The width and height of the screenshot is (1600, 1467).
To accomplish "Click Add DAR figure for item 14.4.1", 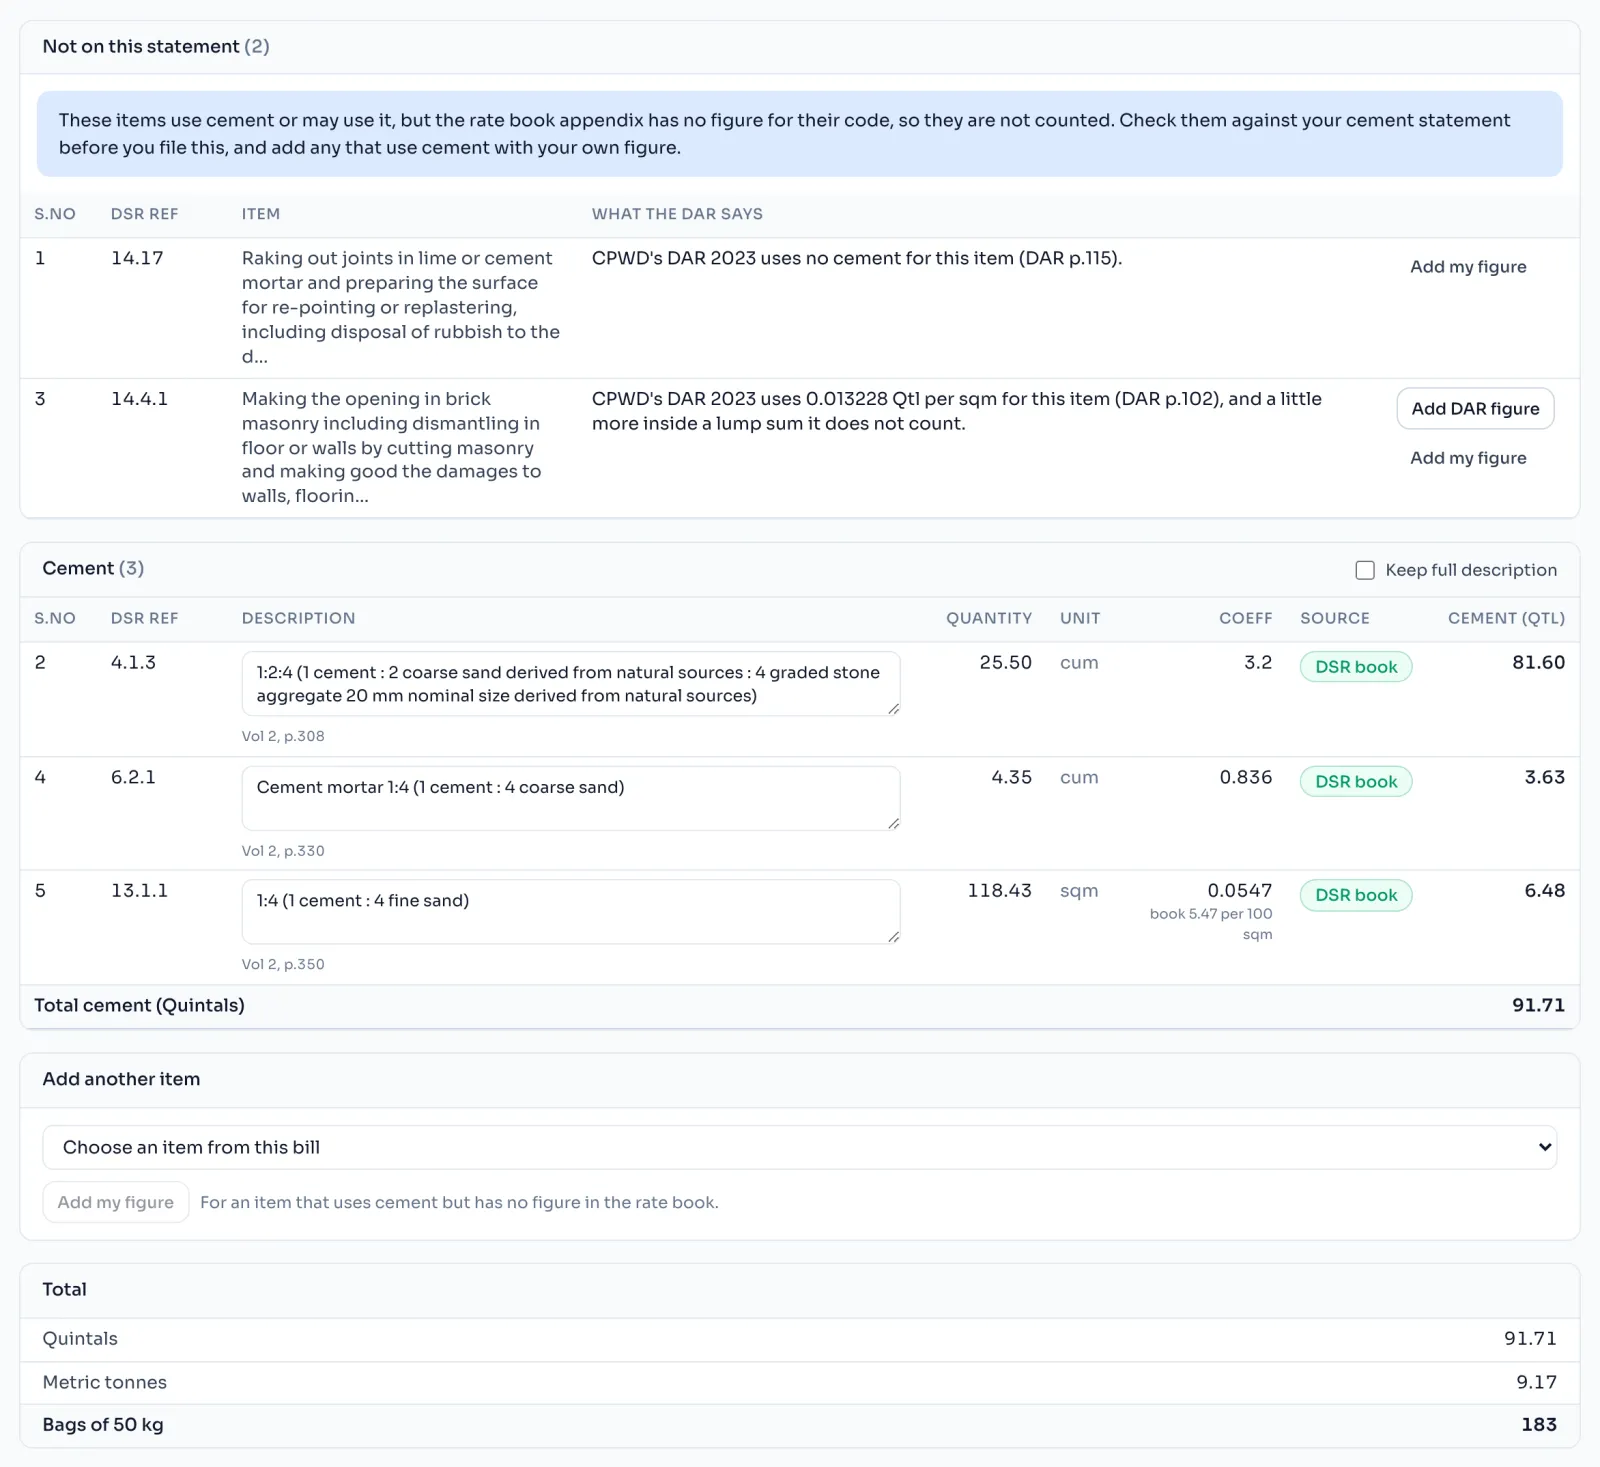I will (x=1475, y=409).
